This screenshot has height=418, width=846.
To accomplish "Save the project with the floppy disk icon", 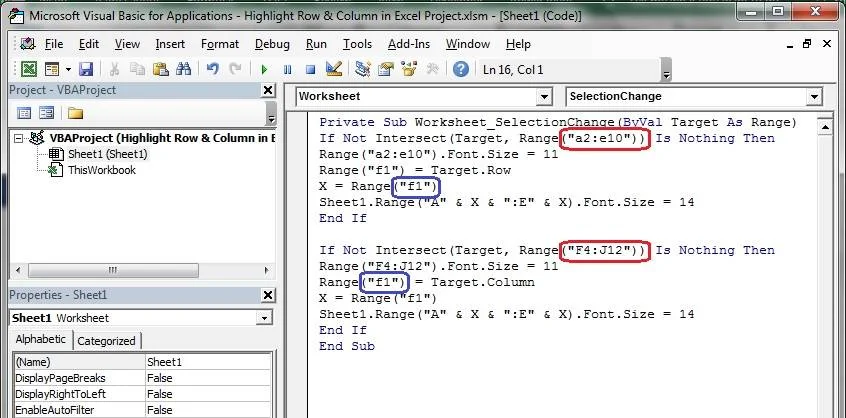I will pos(86,69).
